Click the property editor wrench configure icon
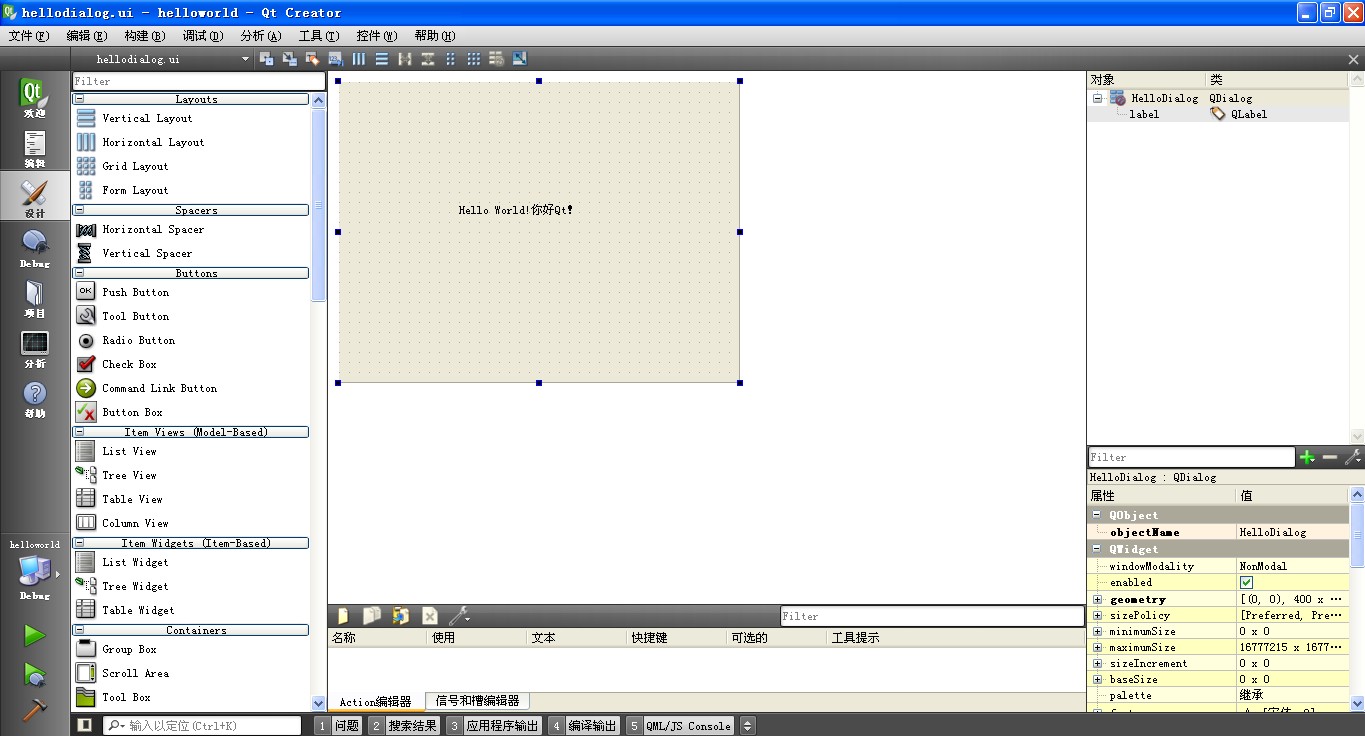This screenshot has width=1365, height=736. (x=1353, y=457)
